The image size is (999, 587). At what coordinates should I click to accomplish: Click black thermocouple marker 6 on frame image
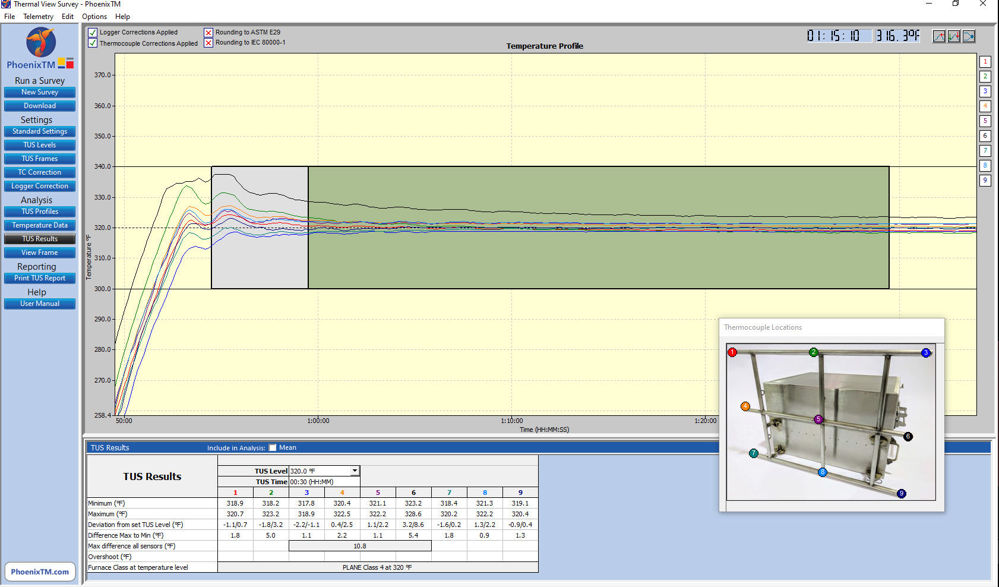[908, 437]
